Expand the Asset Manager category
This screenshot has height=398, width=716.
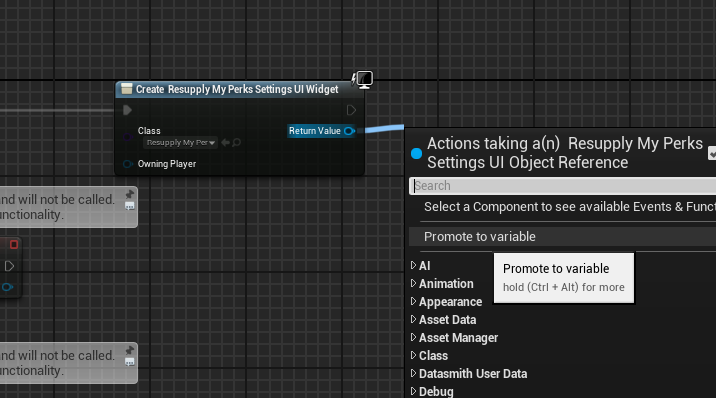tap(413, 337)
